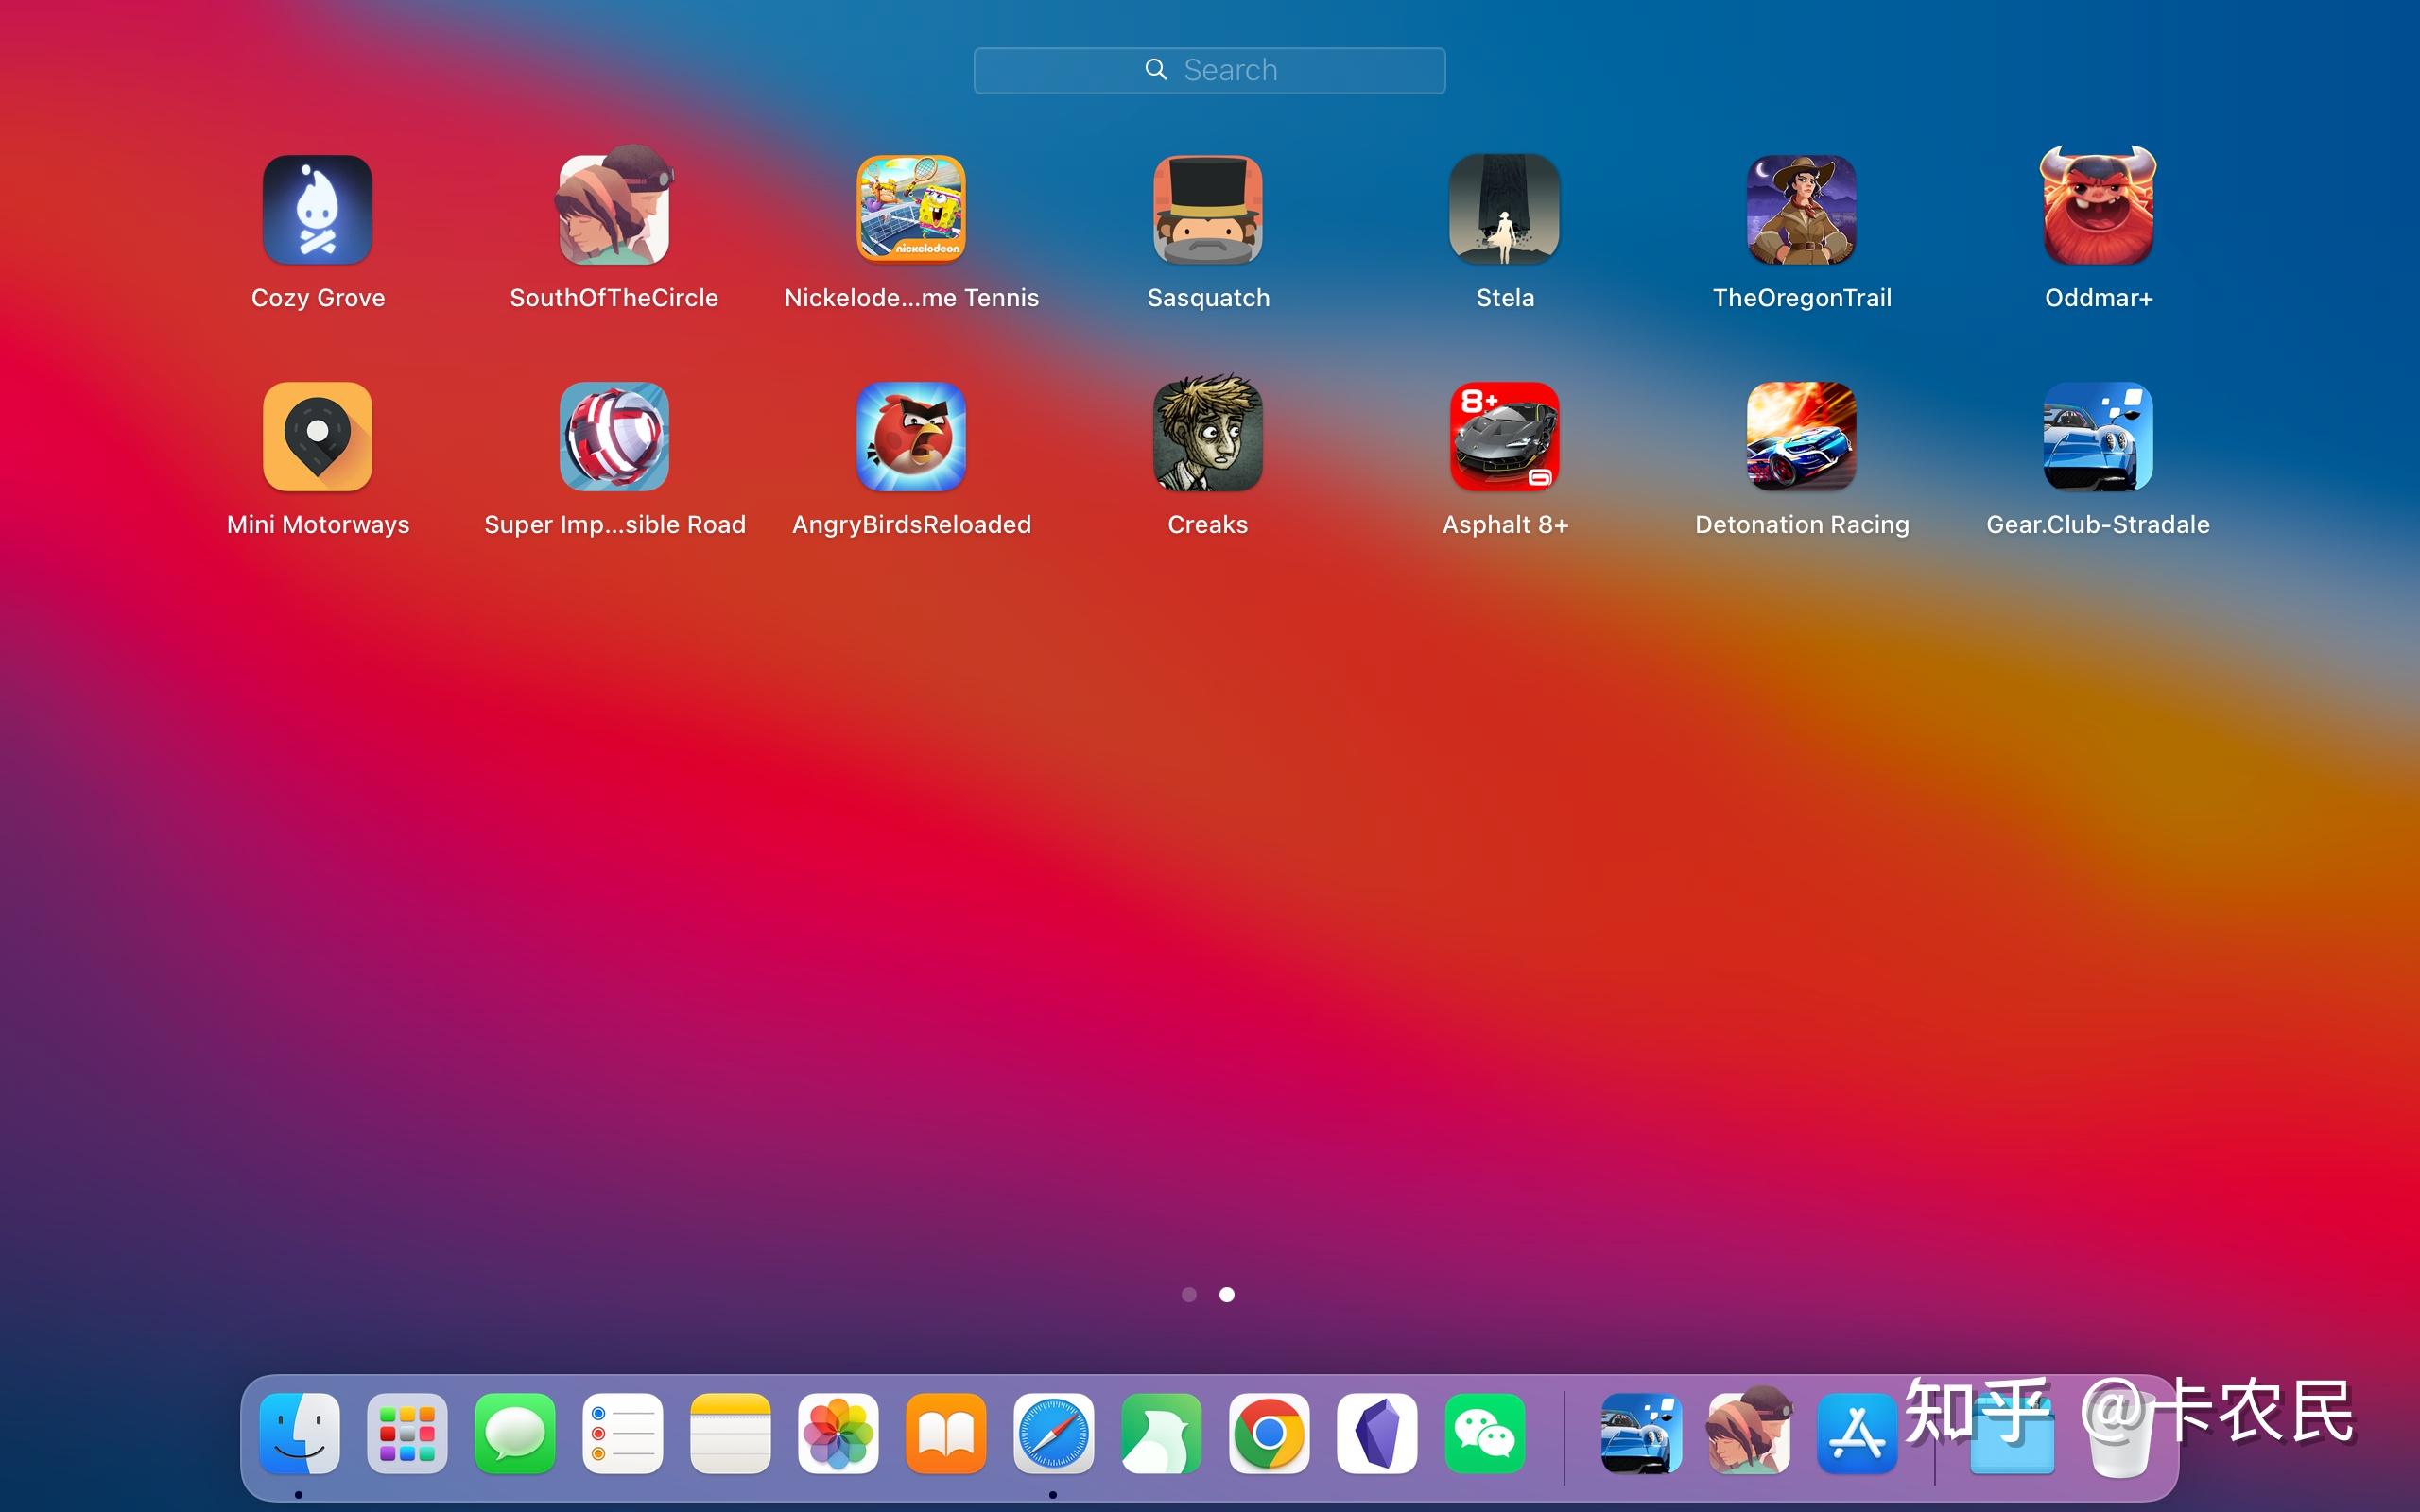The image size is (2420, 1512).
Task: Open TheOregonTrail game
Action: pyautogui.click(x=1802, y=210)
